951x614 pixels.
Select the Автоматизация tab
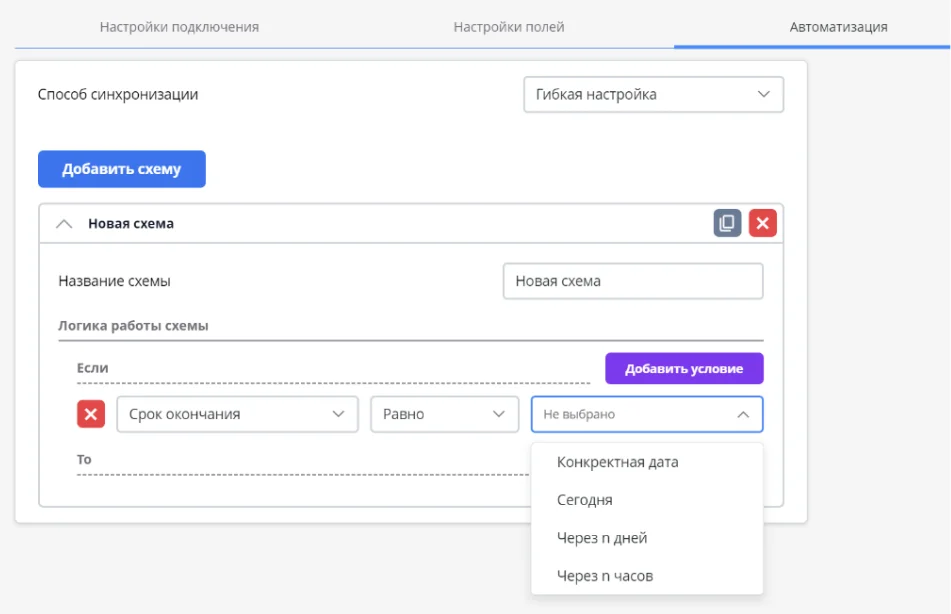pyautogui.click(x=838, y=27)
